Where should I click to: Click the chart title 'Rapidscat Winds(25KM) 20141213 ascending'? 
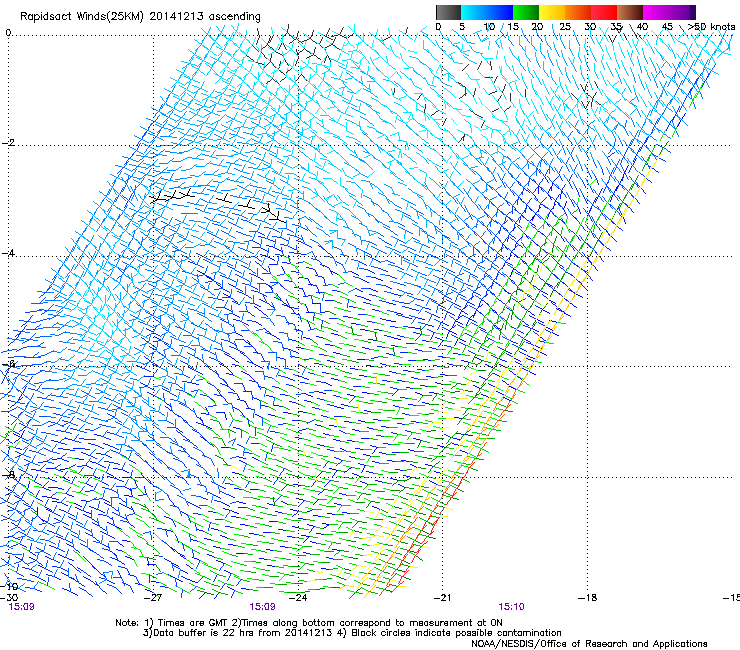click(x=140, y=16)
